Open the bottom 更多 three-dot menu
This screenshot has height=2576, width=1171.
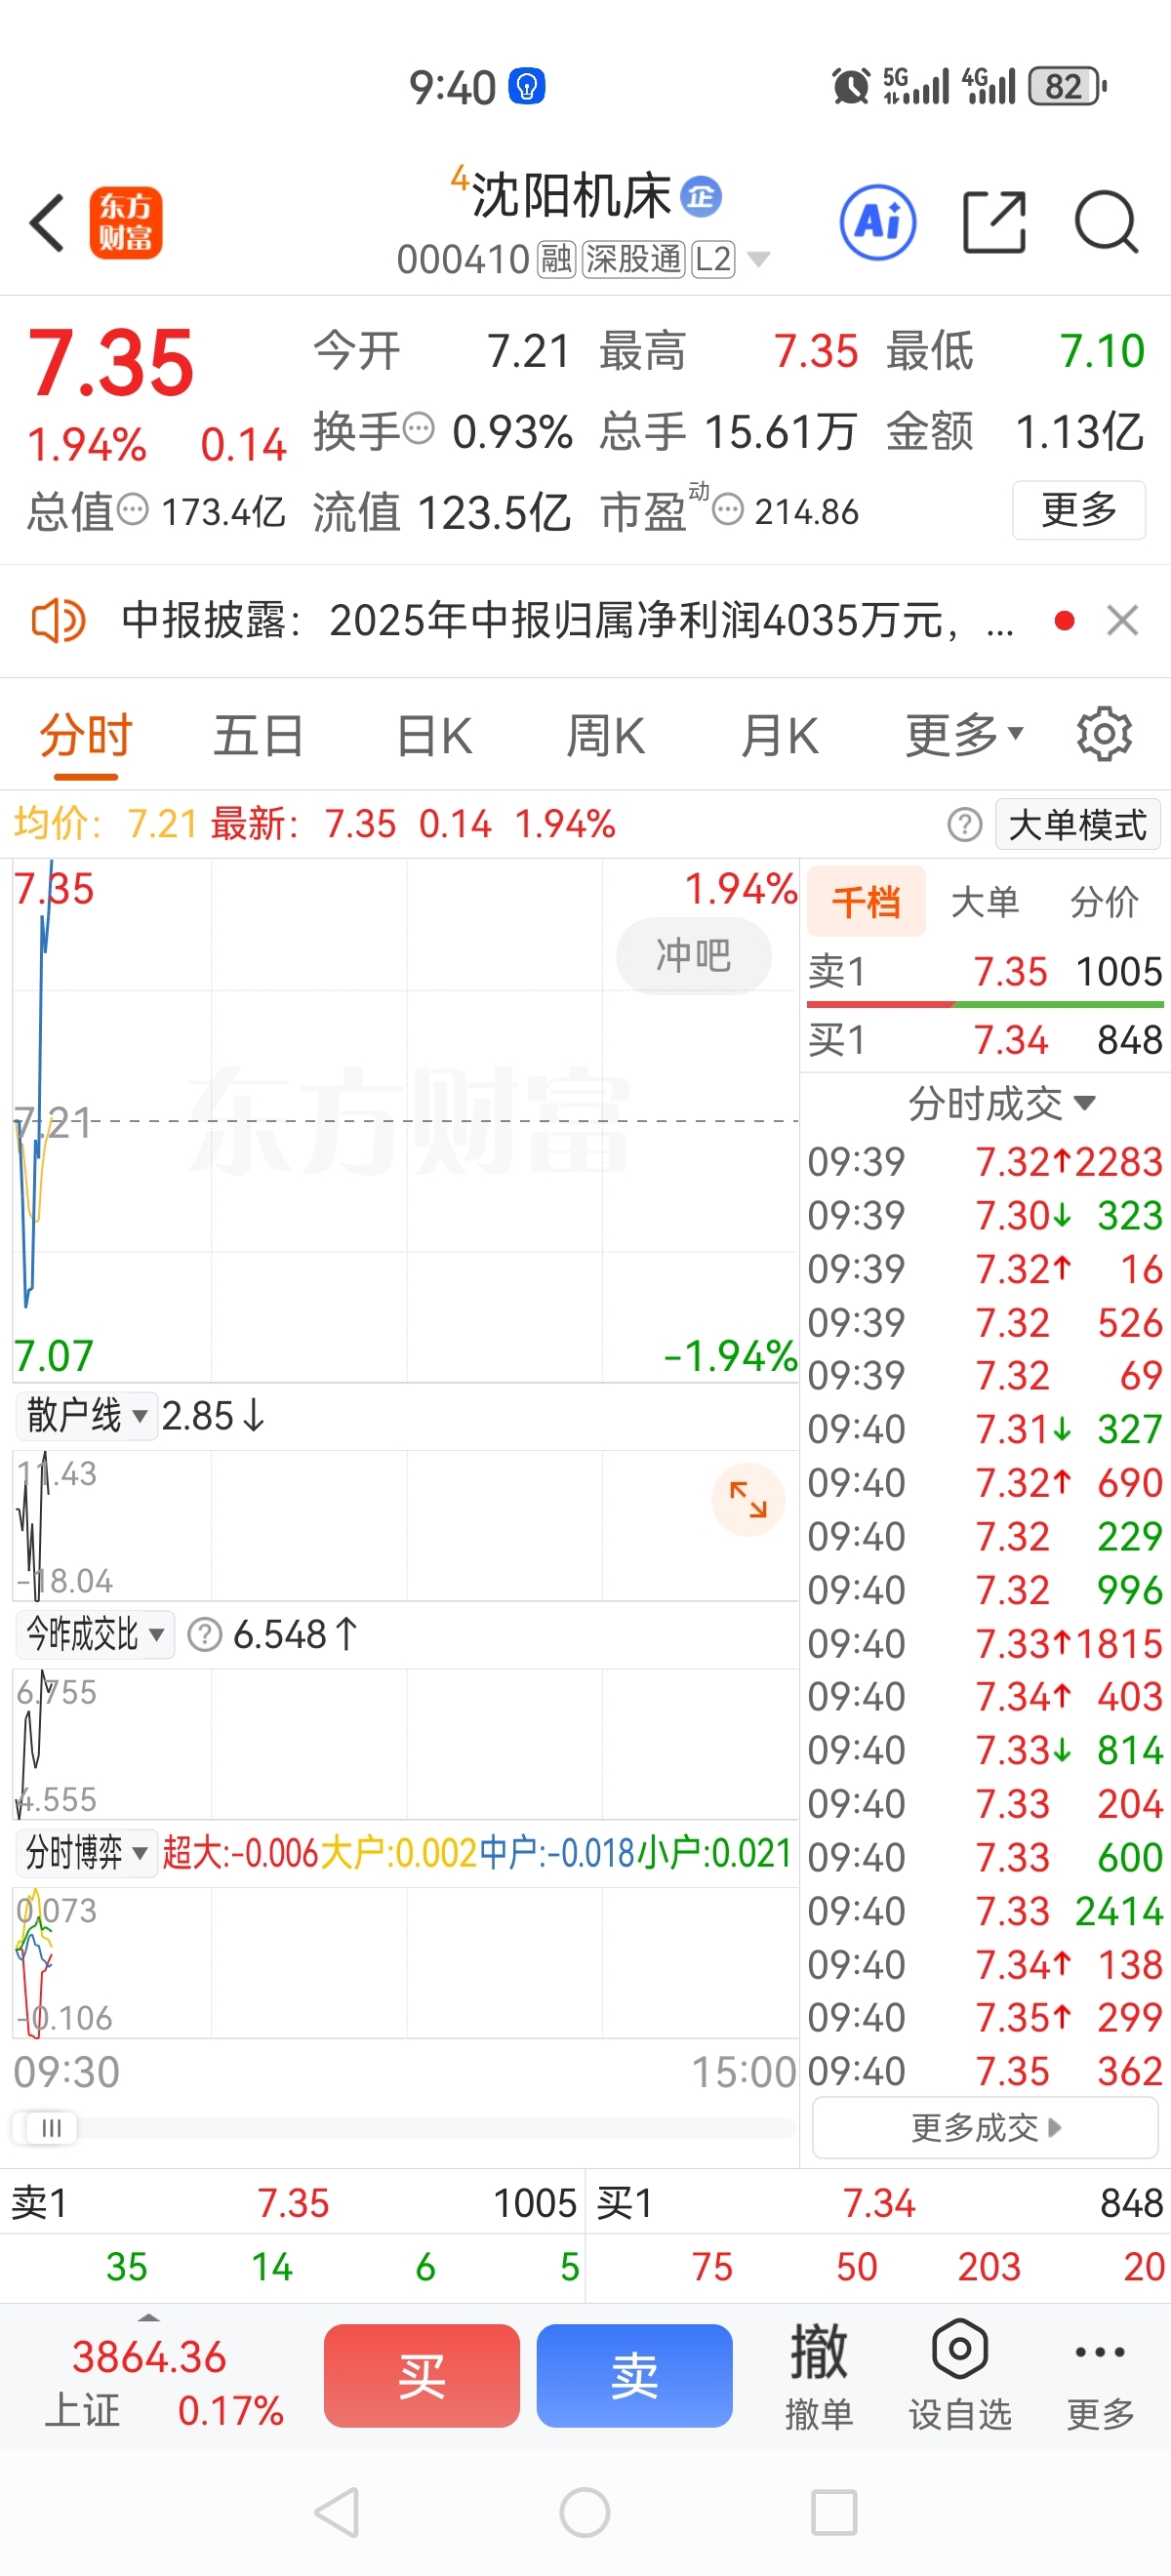point(1100,2376)
